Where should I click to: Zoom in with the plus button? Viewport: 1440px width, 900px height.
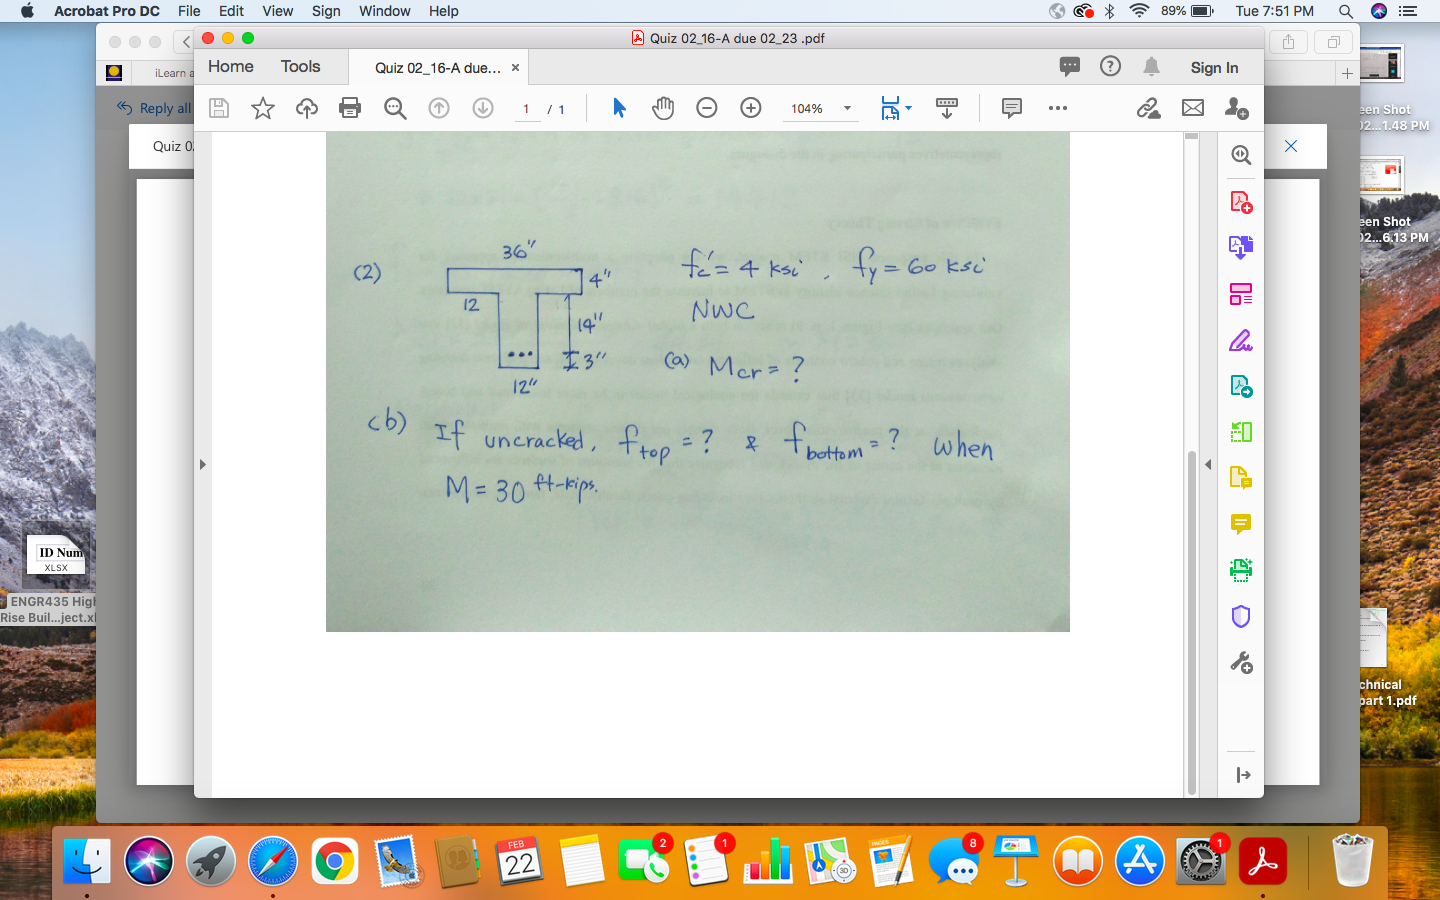coord(751,108)
